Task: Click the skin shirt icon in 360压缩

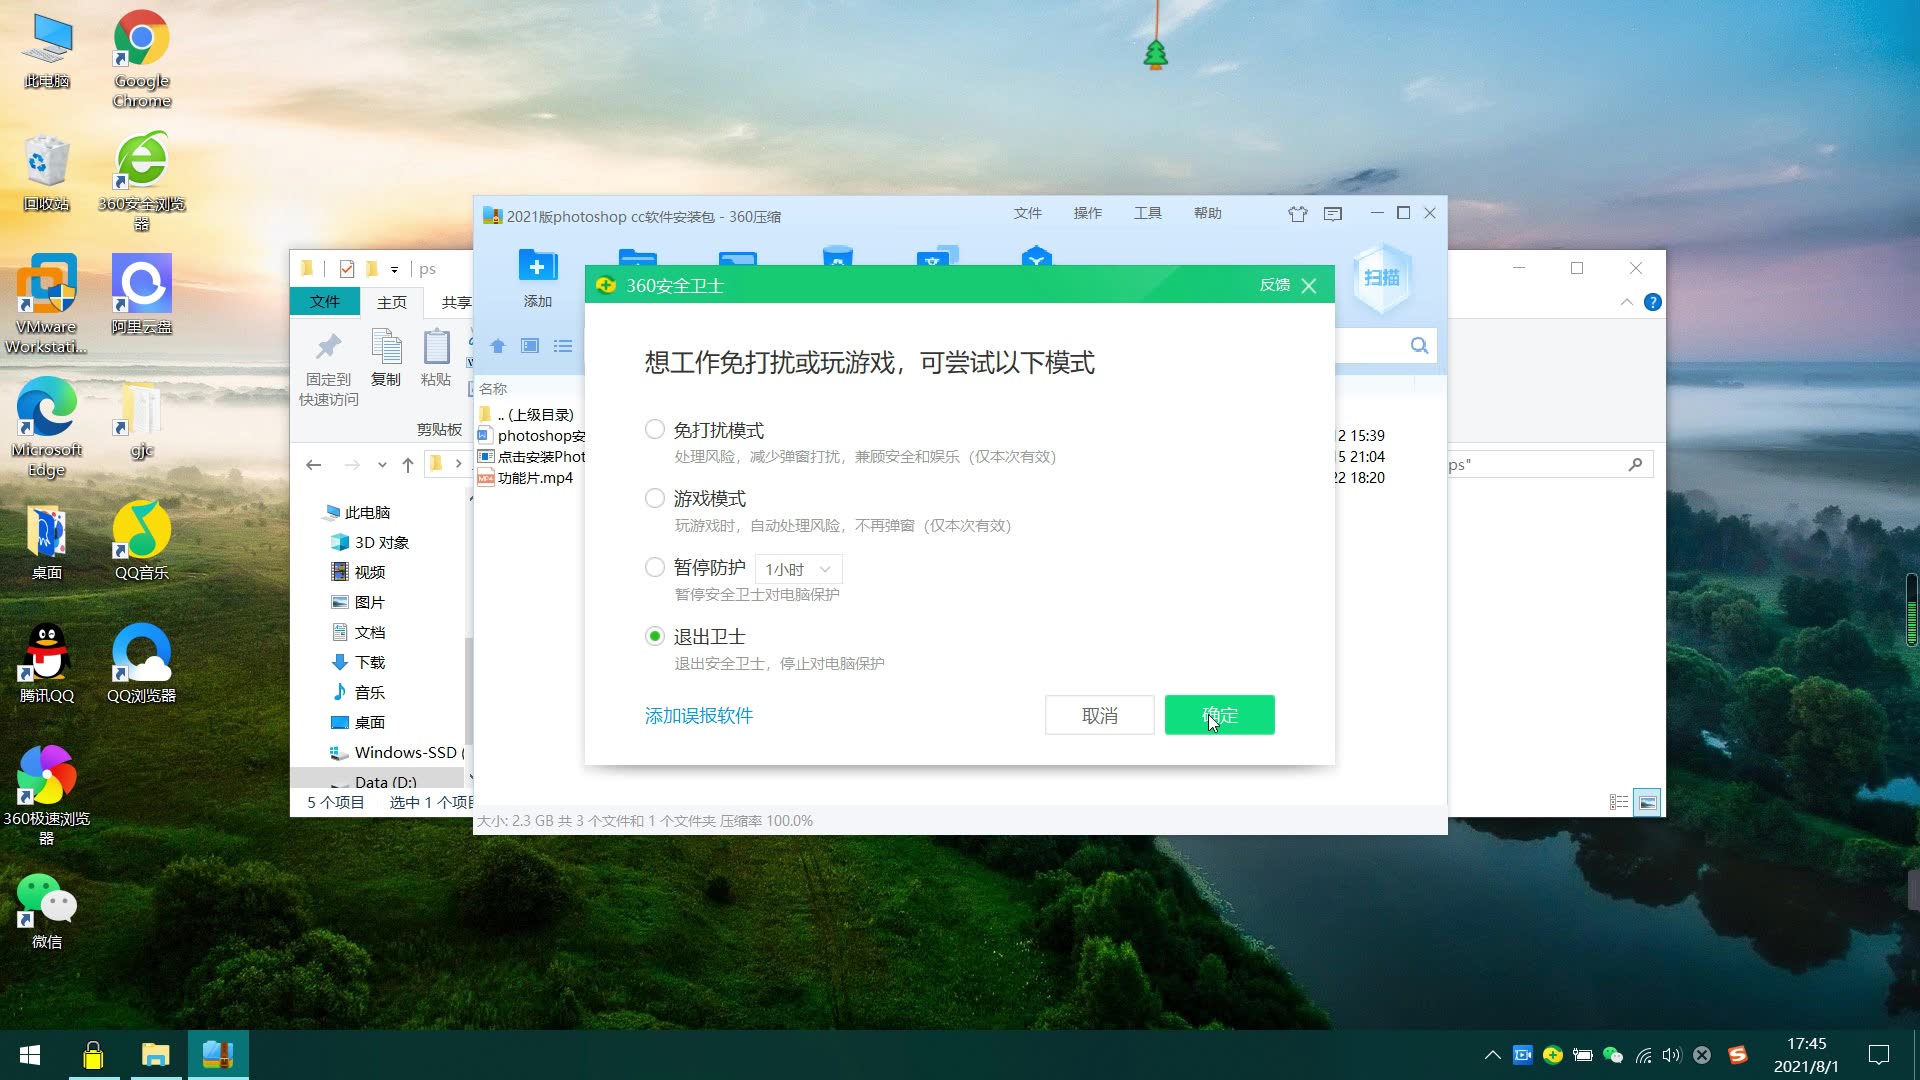Action: [x=1298, y=213]
